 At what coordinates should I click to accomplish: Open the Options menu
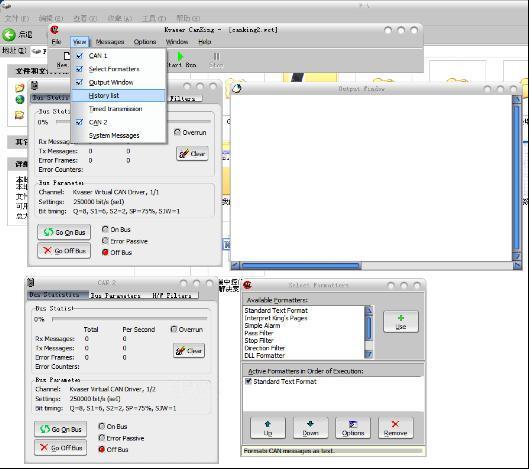pos(145,42)
